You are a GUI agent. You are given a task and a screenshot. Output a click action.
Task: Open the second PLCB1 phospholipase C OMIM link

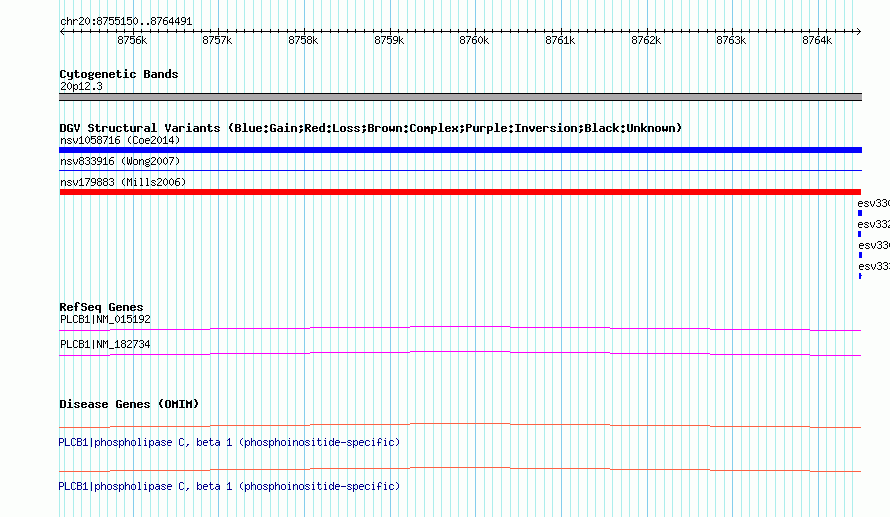[229, 487]
